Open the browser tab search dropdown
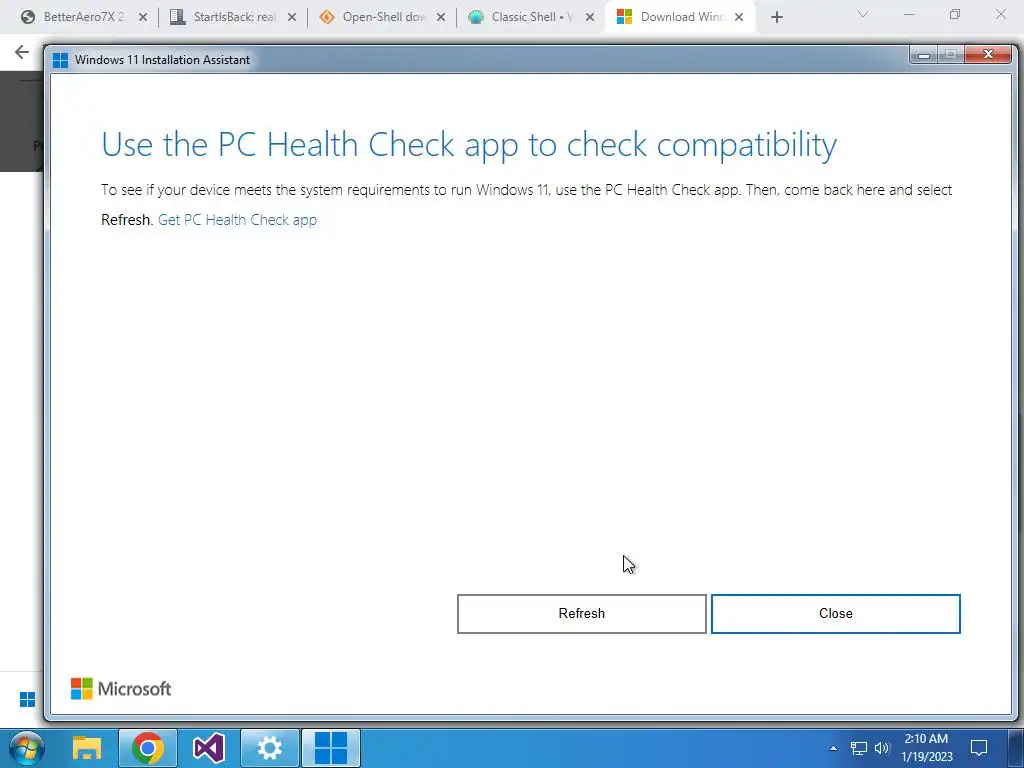The height and width of the screenshot is (768, 1024). (863, 14)
